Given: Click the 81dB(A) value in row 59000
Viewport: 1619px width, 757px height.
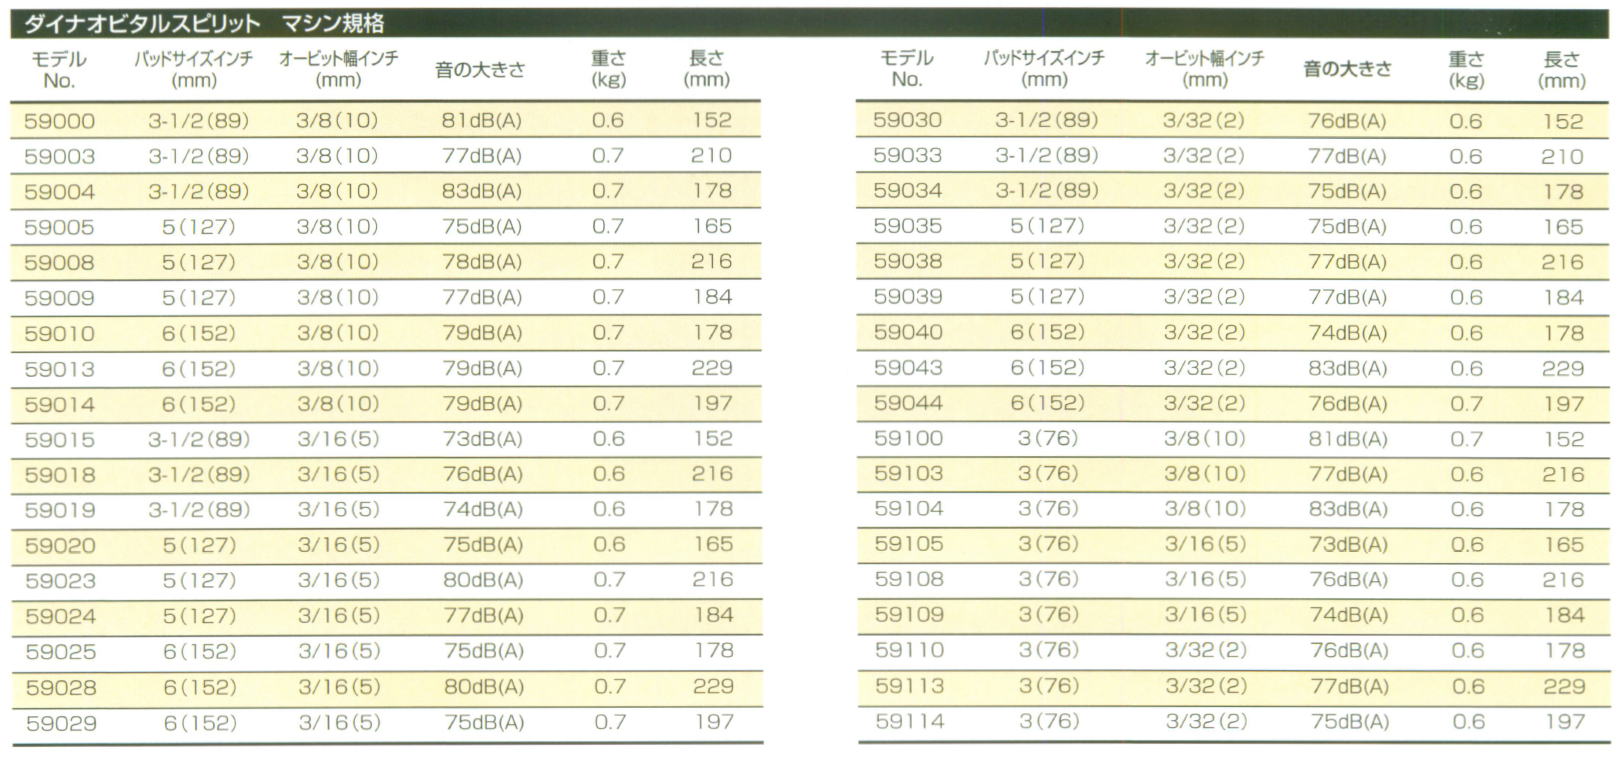Looking at the screenshot, I should [482, 121].
